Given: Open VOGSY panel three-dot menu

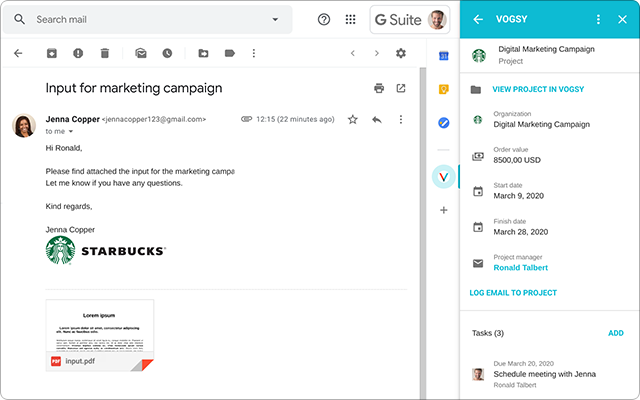Looking at the screenshot, I should [598, 19].
